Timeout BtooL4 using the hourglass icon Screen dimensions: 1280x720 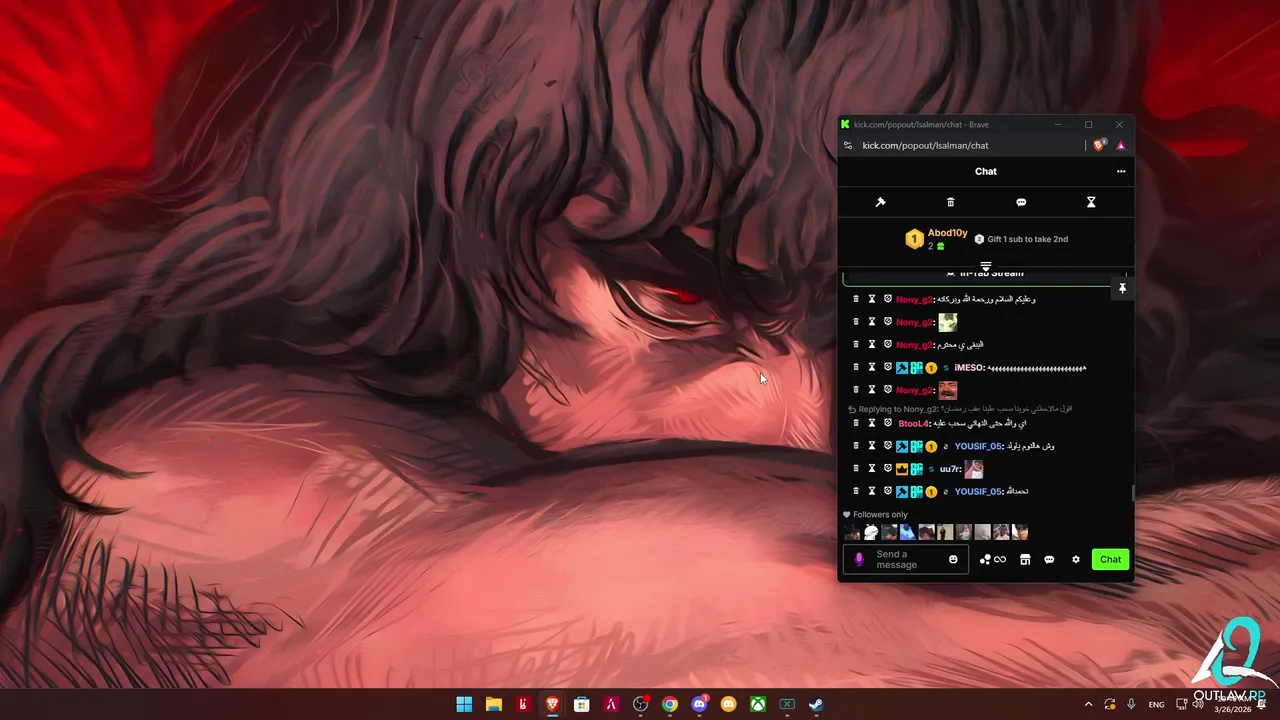(872, 423)
